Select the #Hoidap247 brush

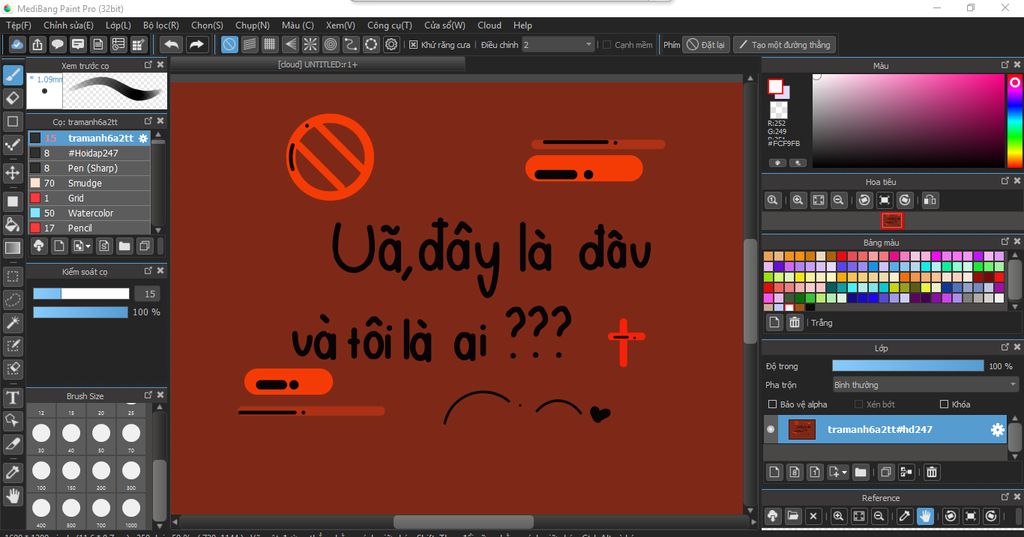[89, 153]
